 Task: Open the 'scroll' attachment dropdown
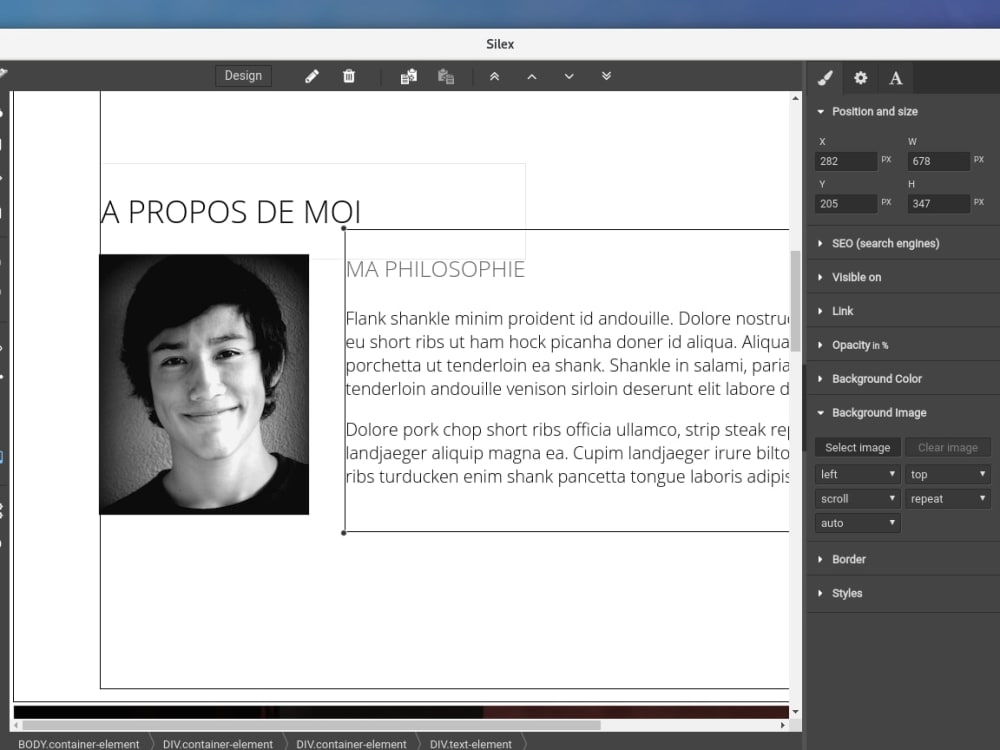[858, 499]
